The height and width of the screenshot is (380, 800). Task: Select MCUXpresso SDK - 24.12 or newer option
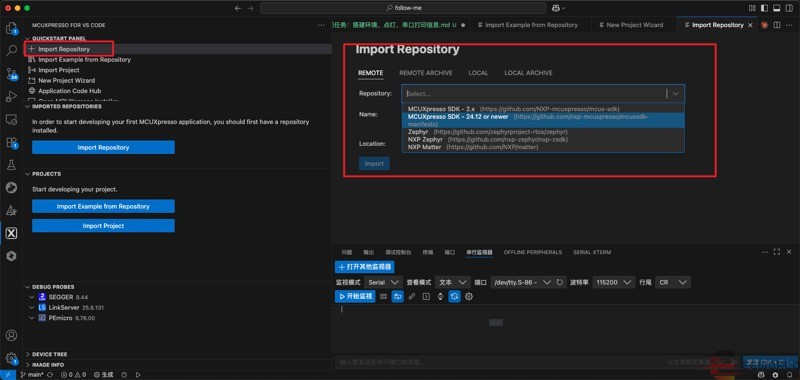543,120
